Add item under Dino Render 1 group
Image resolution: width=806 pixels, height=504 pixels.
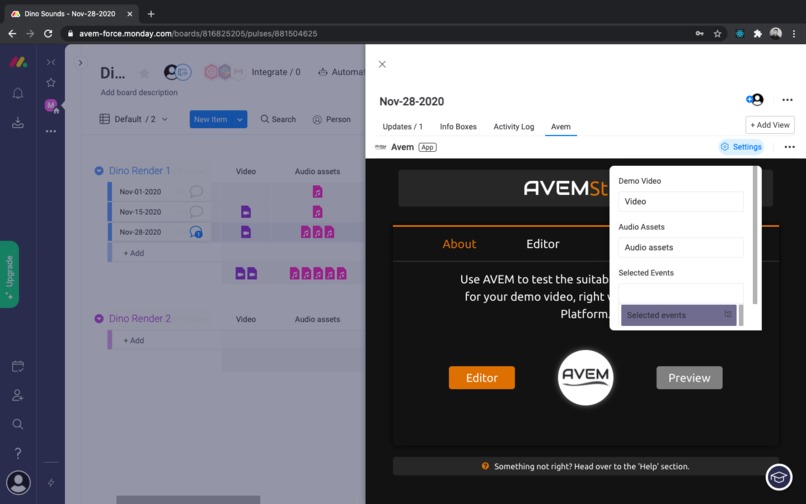(x=134, y=253)
